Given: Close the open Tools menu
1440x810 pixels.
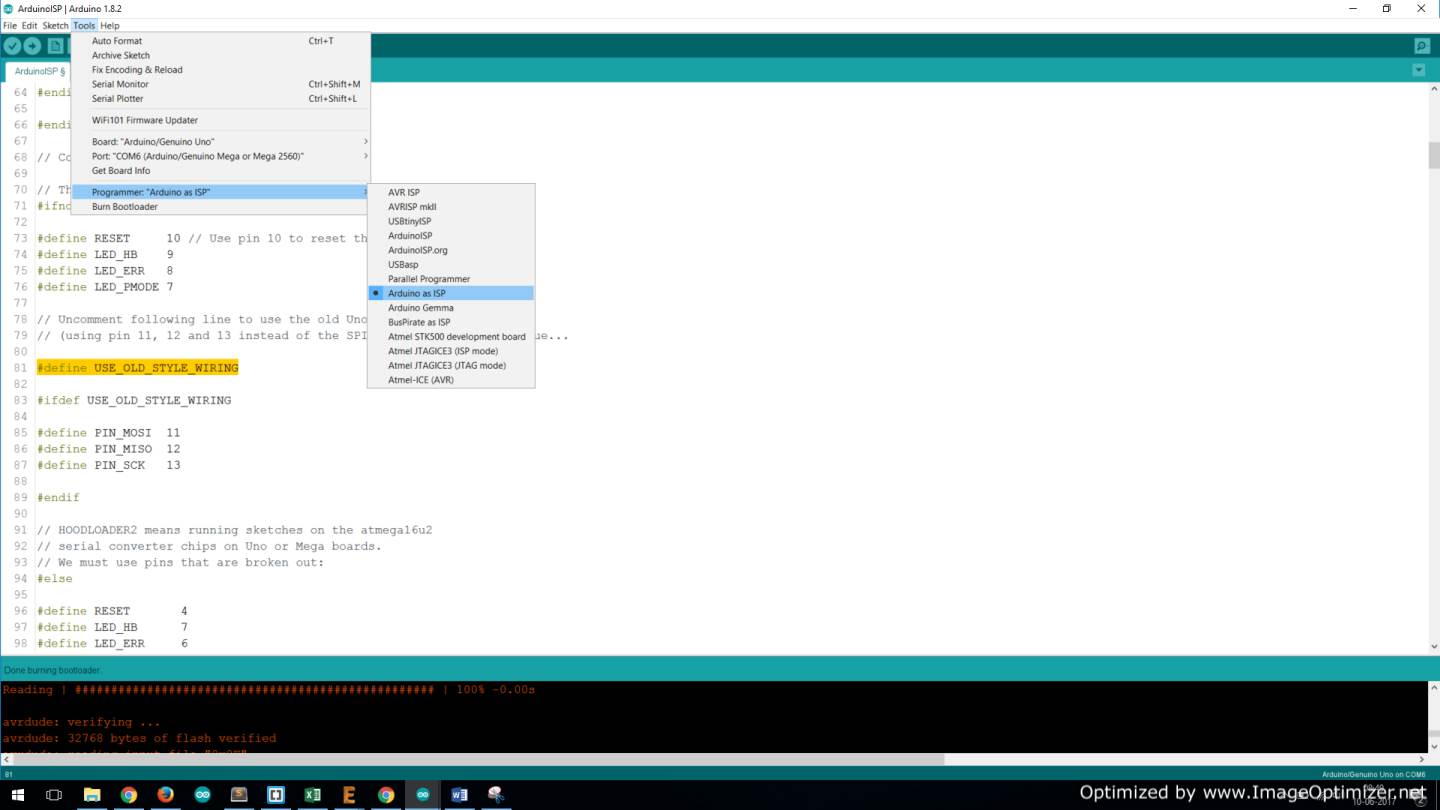Looking at the screenshot, I should coord(84,25).
